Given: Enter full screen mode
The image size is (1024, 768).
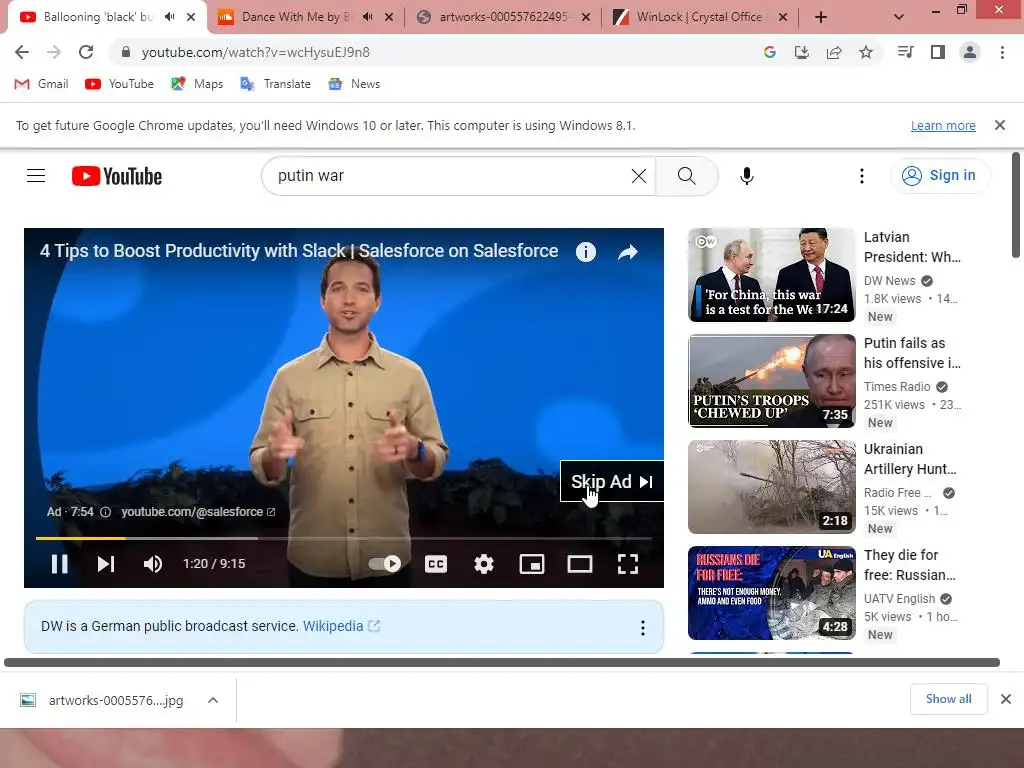Looking at the screenshot, I should tap(628, 564).
